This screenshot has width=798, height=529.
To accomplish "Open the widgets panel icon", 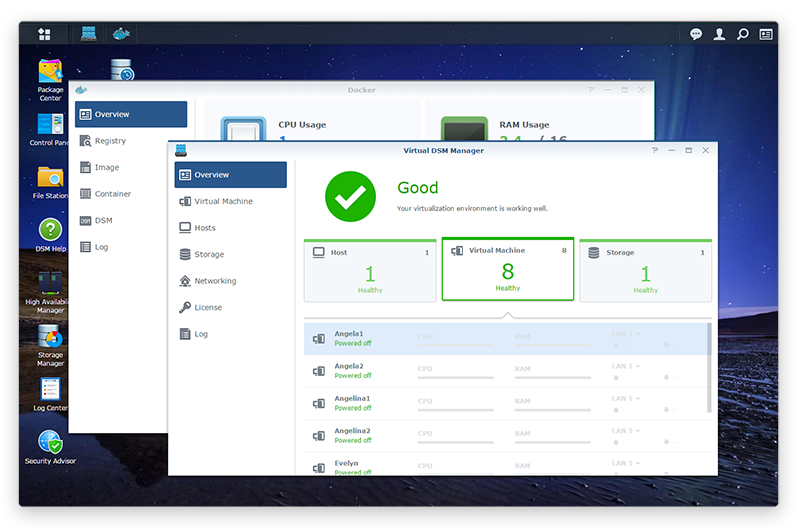I will click(x=766, y=34).
